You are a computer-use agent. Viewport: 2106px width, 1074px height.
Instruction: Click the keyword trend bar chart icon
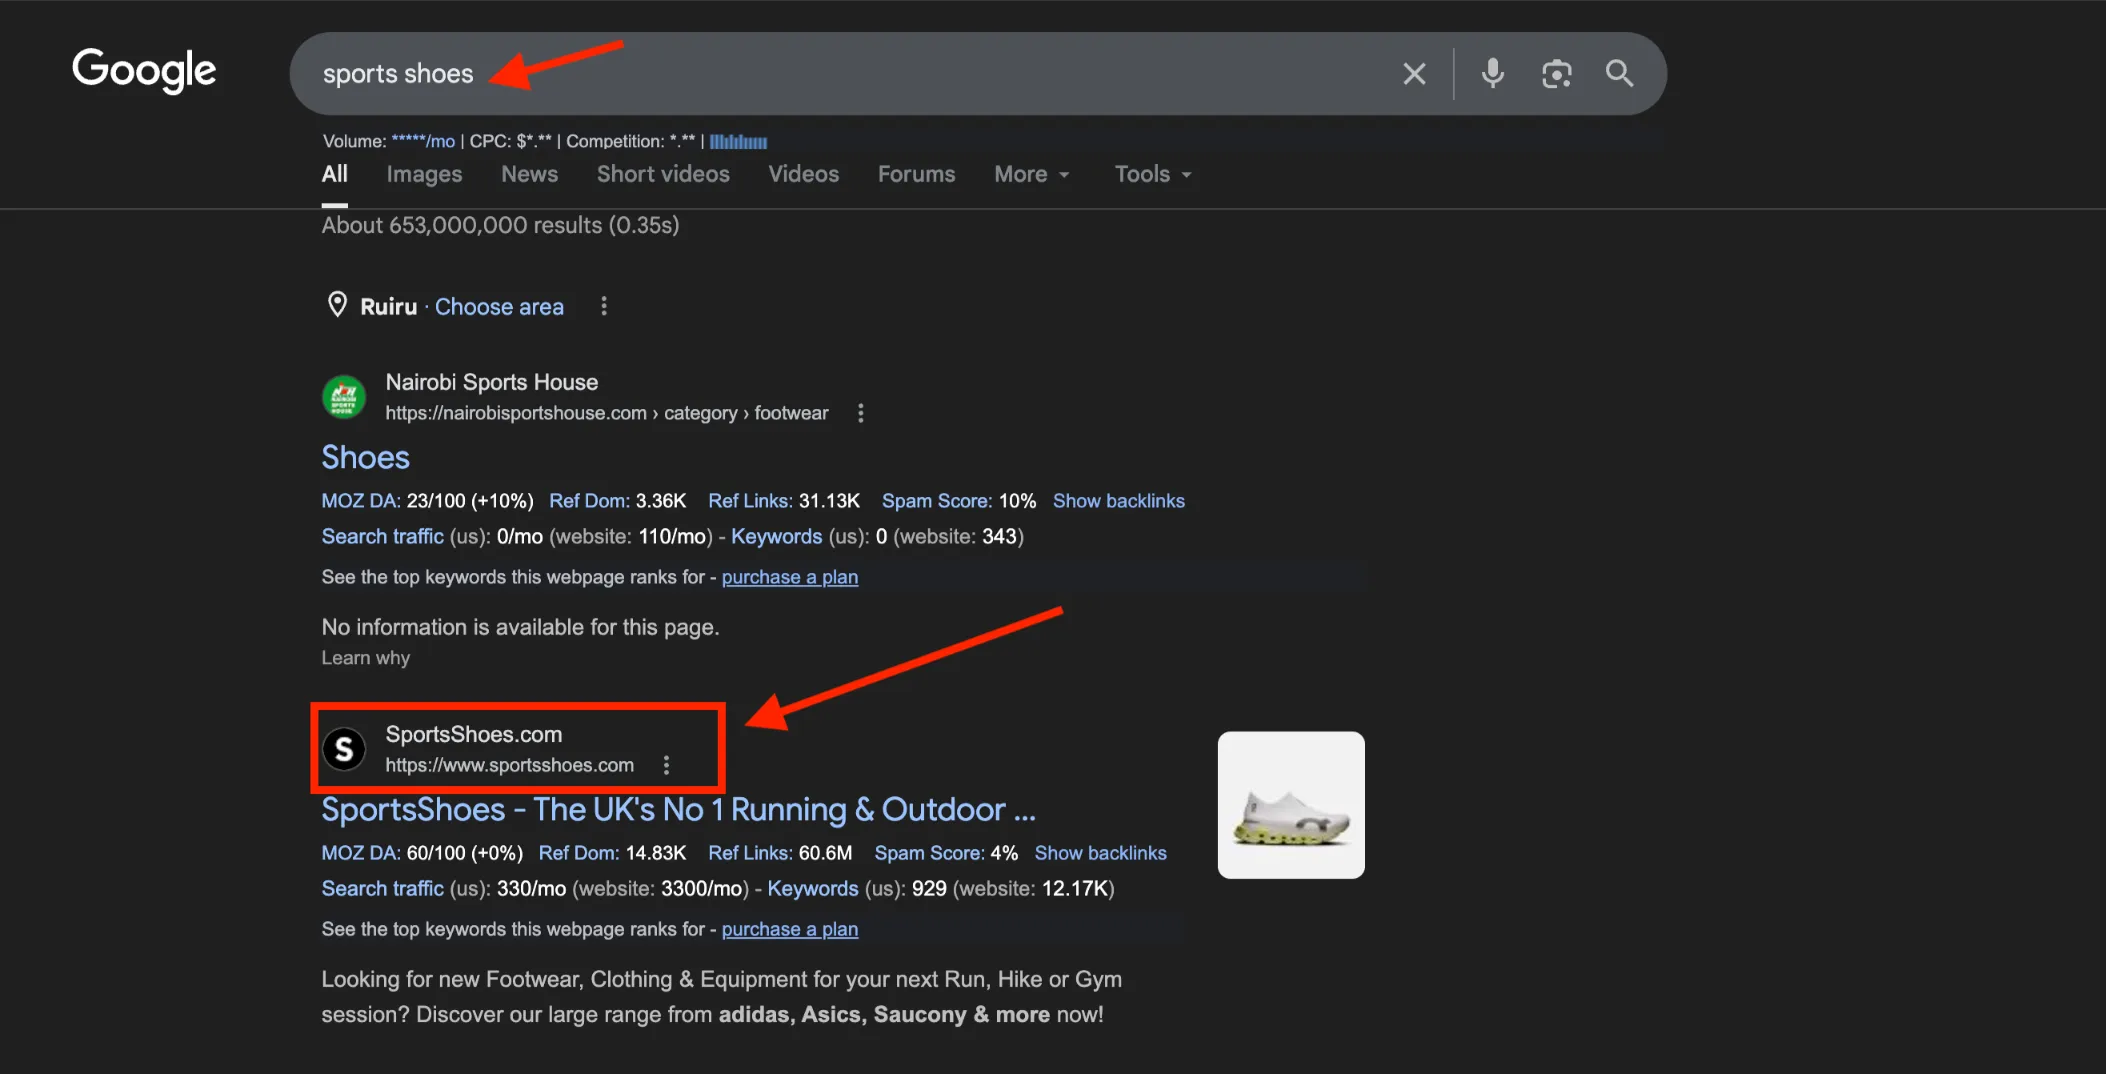point(739,142)
